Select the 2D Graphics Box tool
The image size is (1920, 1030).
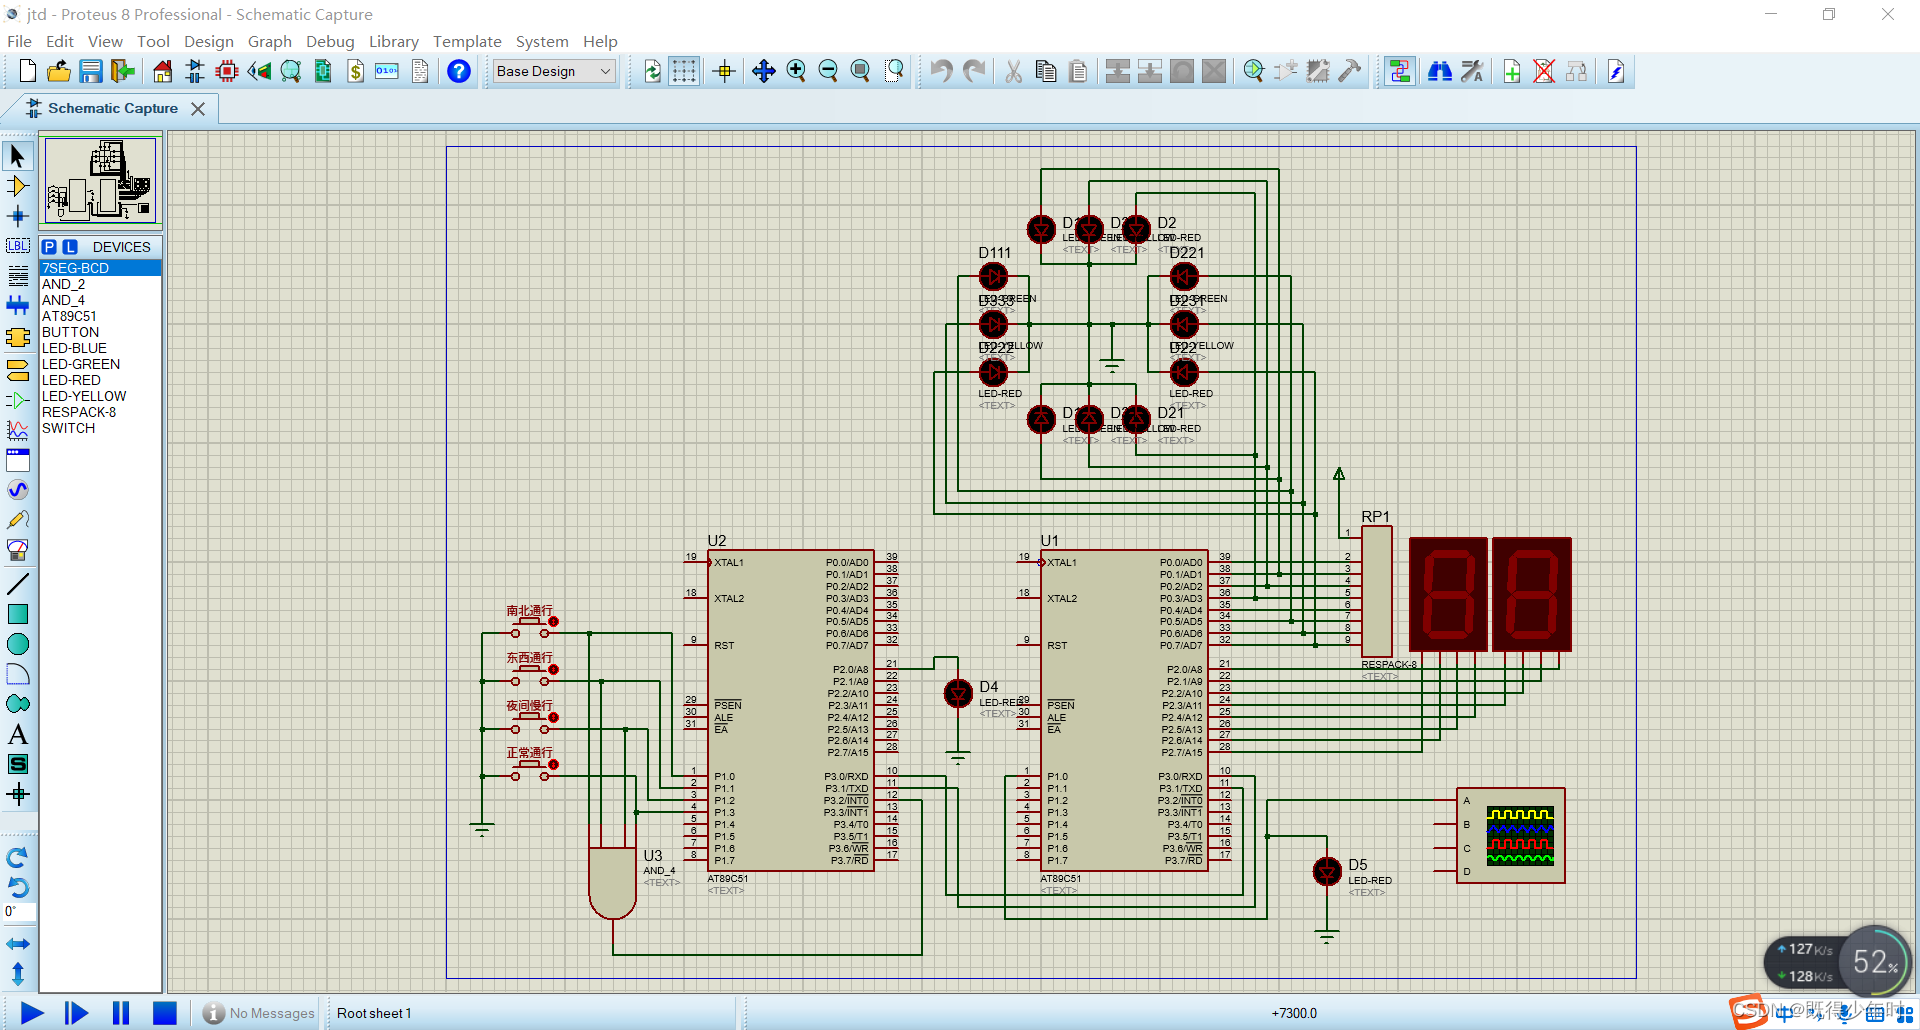[18, 614]
